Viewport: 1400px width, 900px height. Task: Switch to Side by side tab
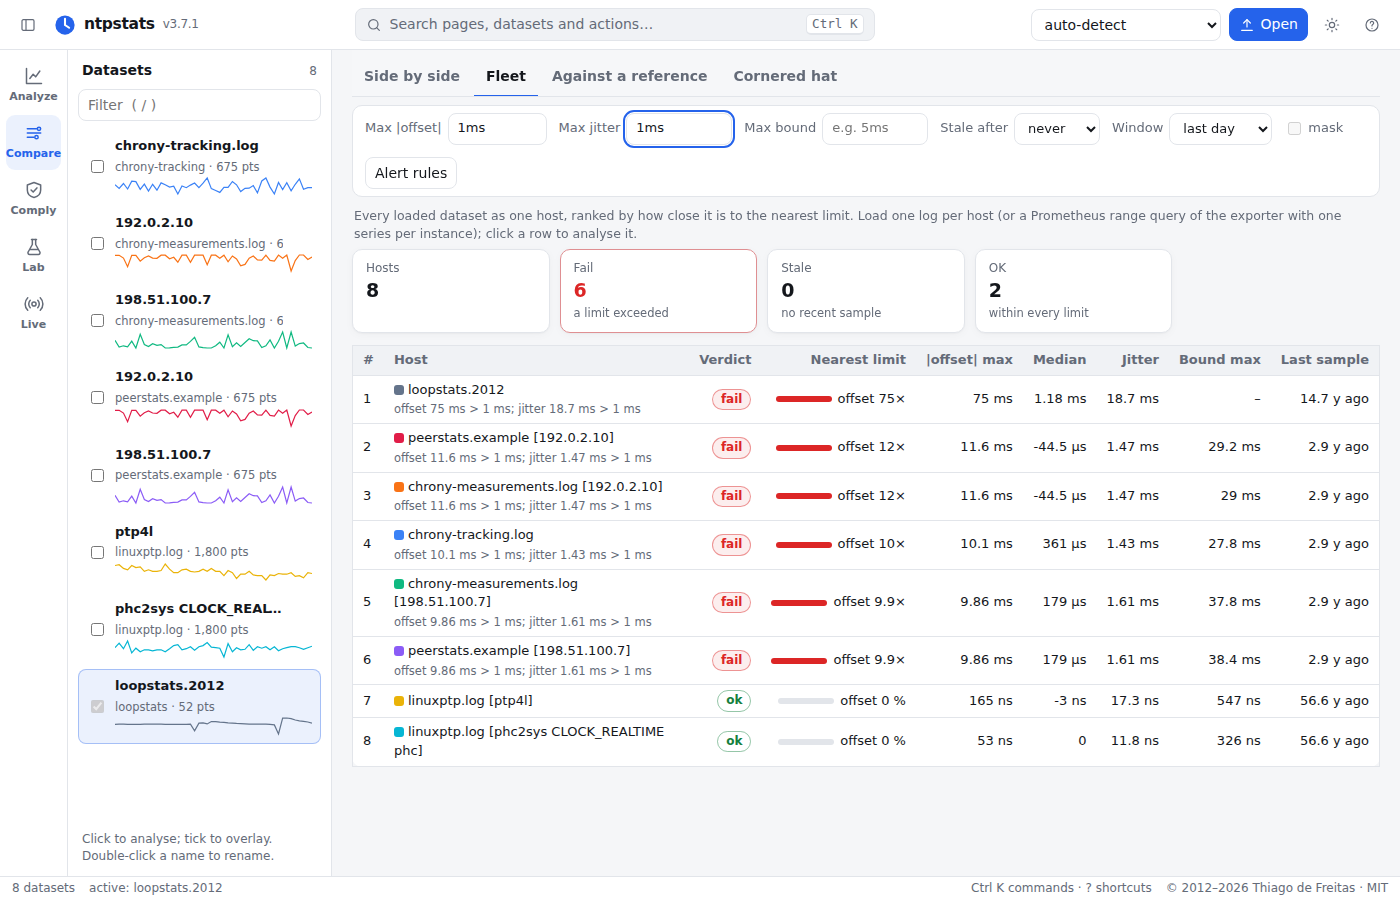click(412, 76)
